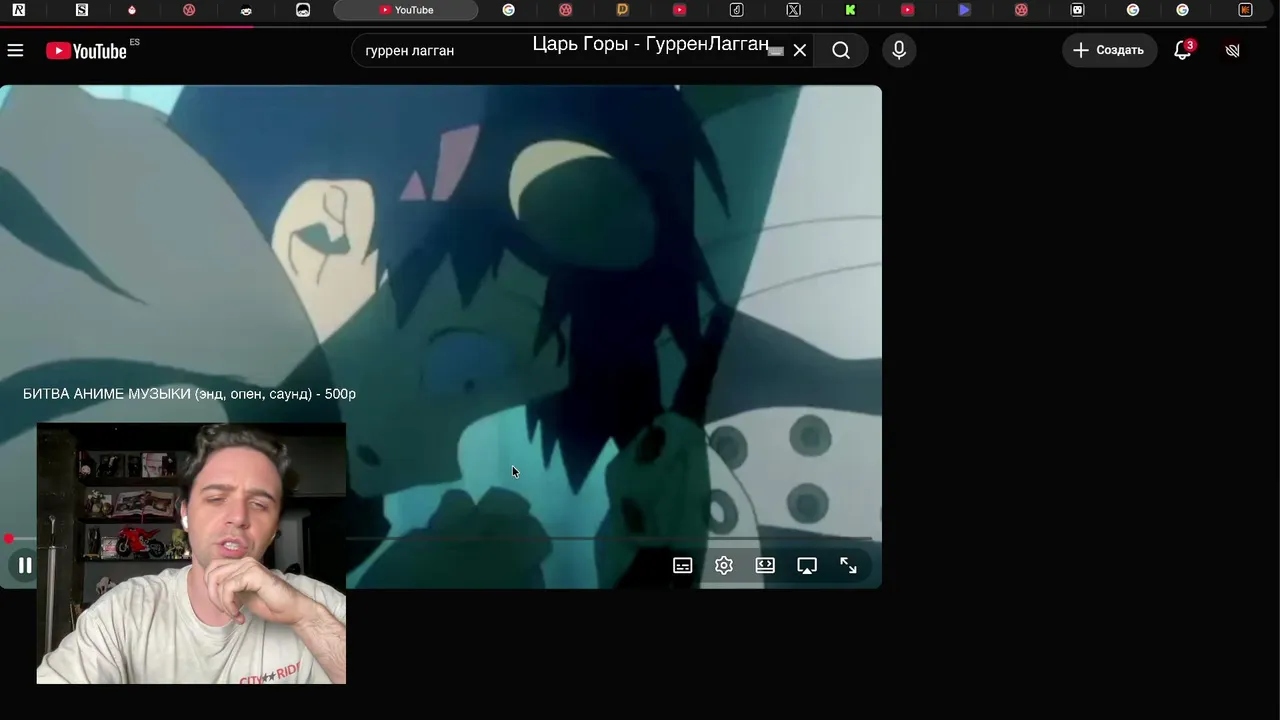Run the search with the magnifier button
Image resolution: width=1280 pixels, height=720 pixels.
coord(841,50)
